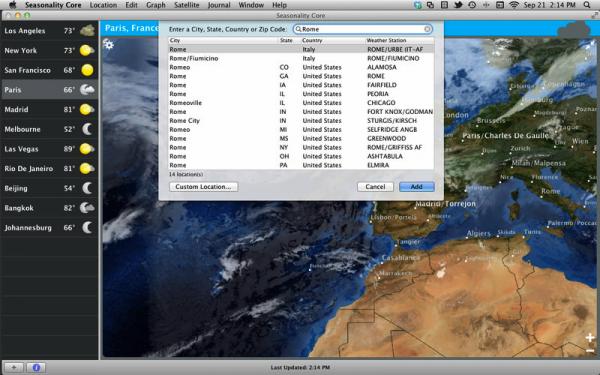The height and width of the screenshot is (375, 600).
Task: Click the cloud icon in the Paris header
Action: click(574, 29)
